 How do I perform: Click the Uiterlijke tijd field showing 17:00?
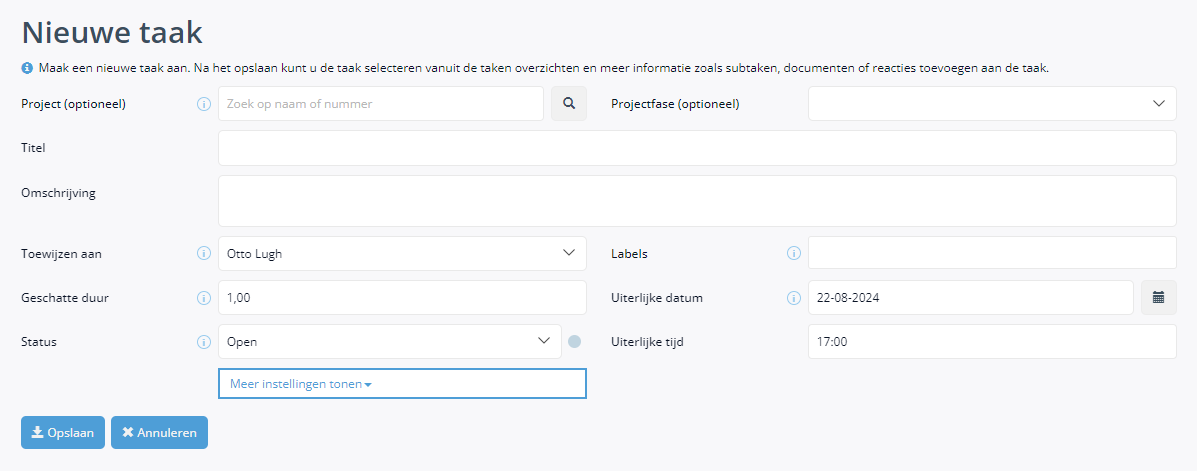[992, 342]
